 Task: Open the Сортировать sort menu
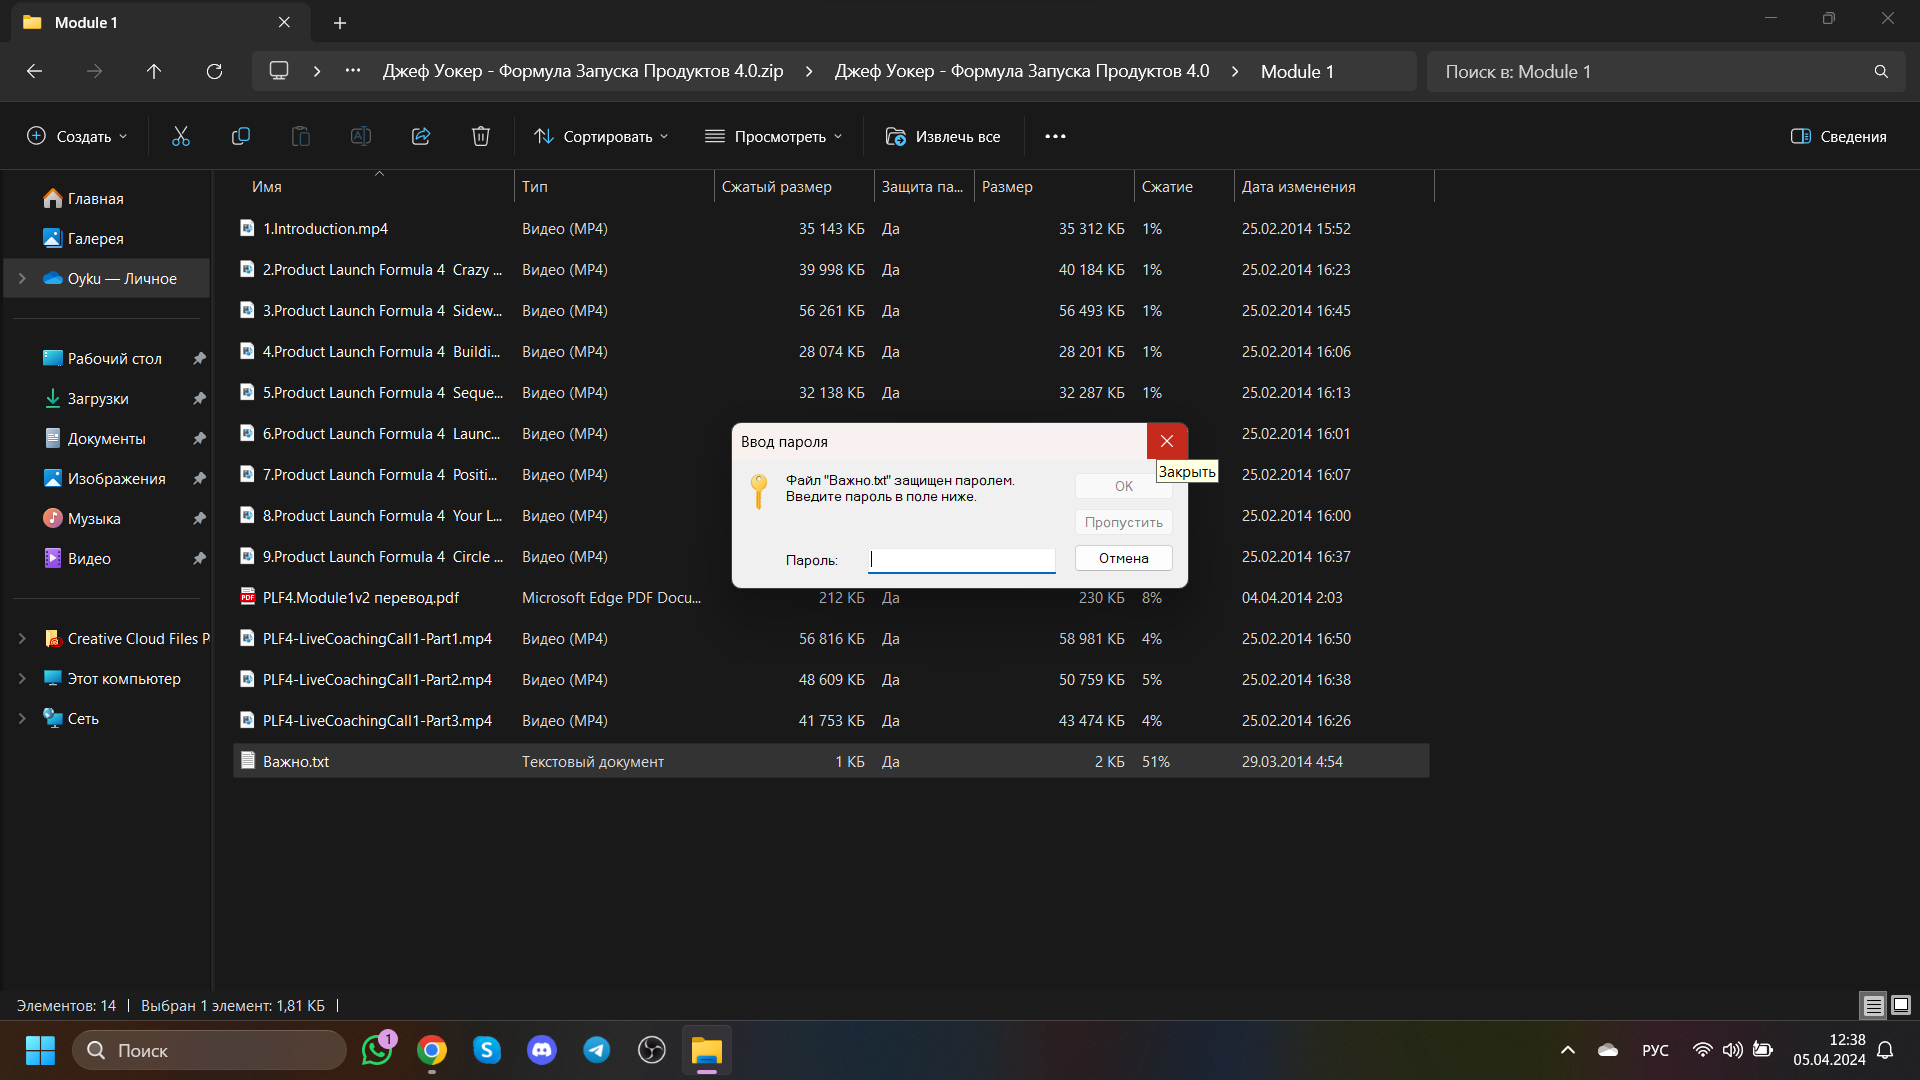tap(601, 136)
